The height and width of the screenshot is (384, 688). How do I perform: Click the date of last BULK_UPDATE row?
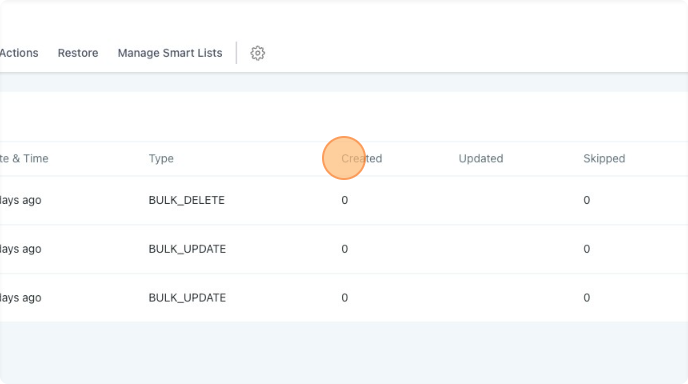click(21, 298)
